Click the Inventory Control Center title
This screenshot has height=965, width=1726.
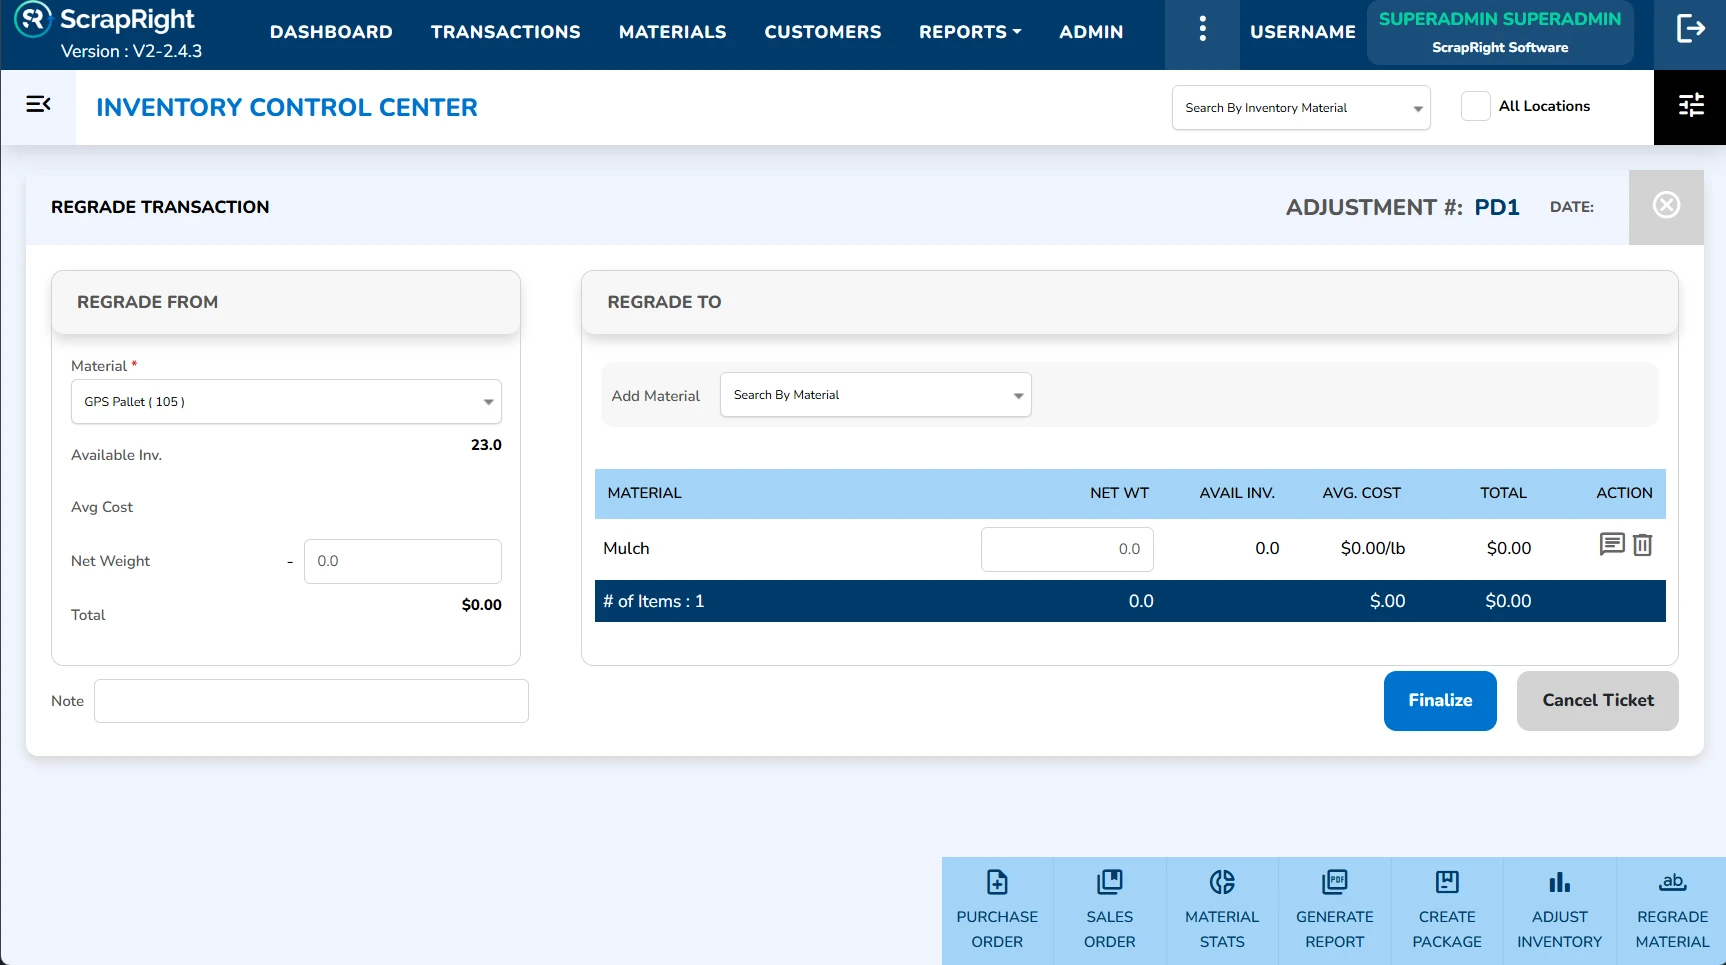pos(287,108)
